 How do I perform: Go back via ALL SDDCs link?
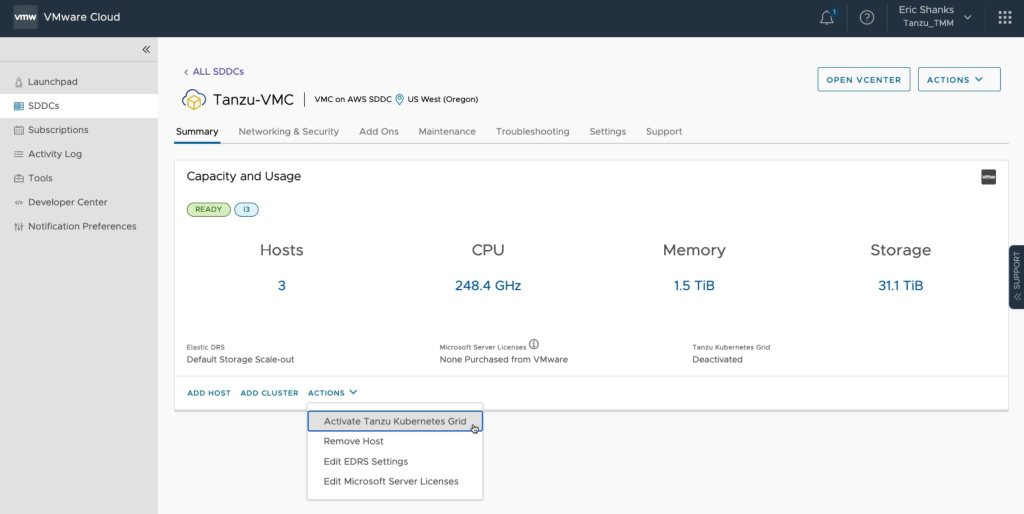click(x=214, y=72)
